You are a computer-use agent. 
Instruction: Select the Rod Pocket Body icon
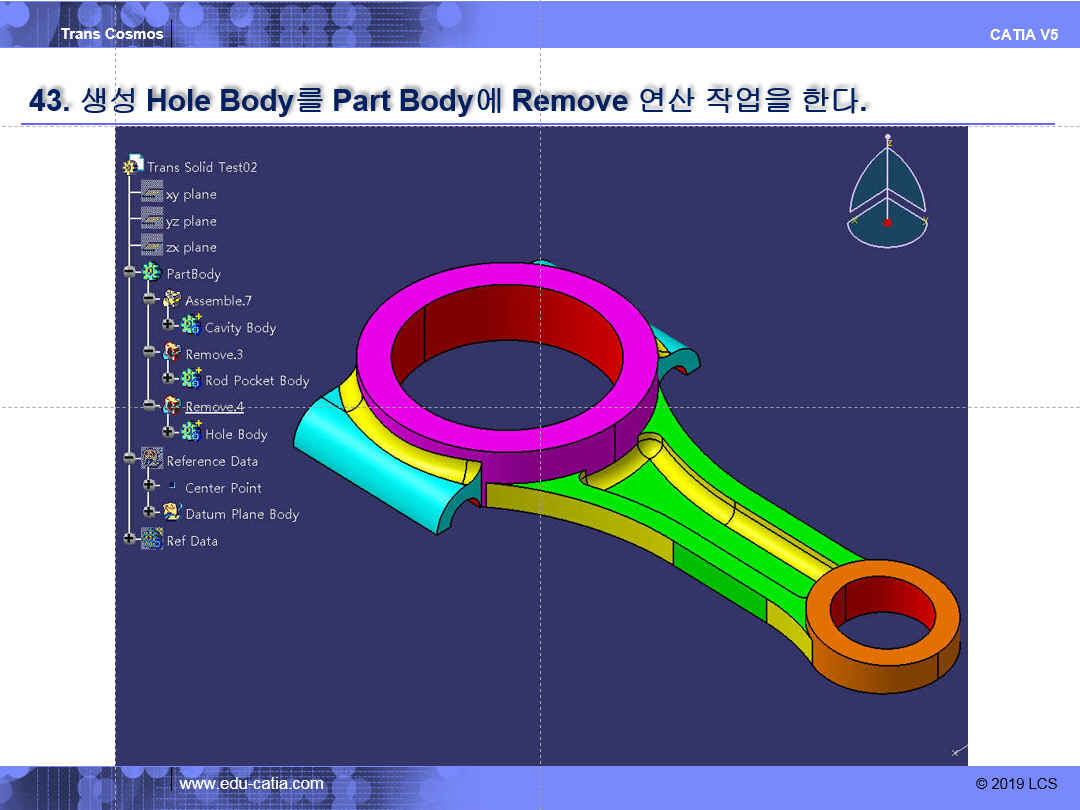coord(191,379)
